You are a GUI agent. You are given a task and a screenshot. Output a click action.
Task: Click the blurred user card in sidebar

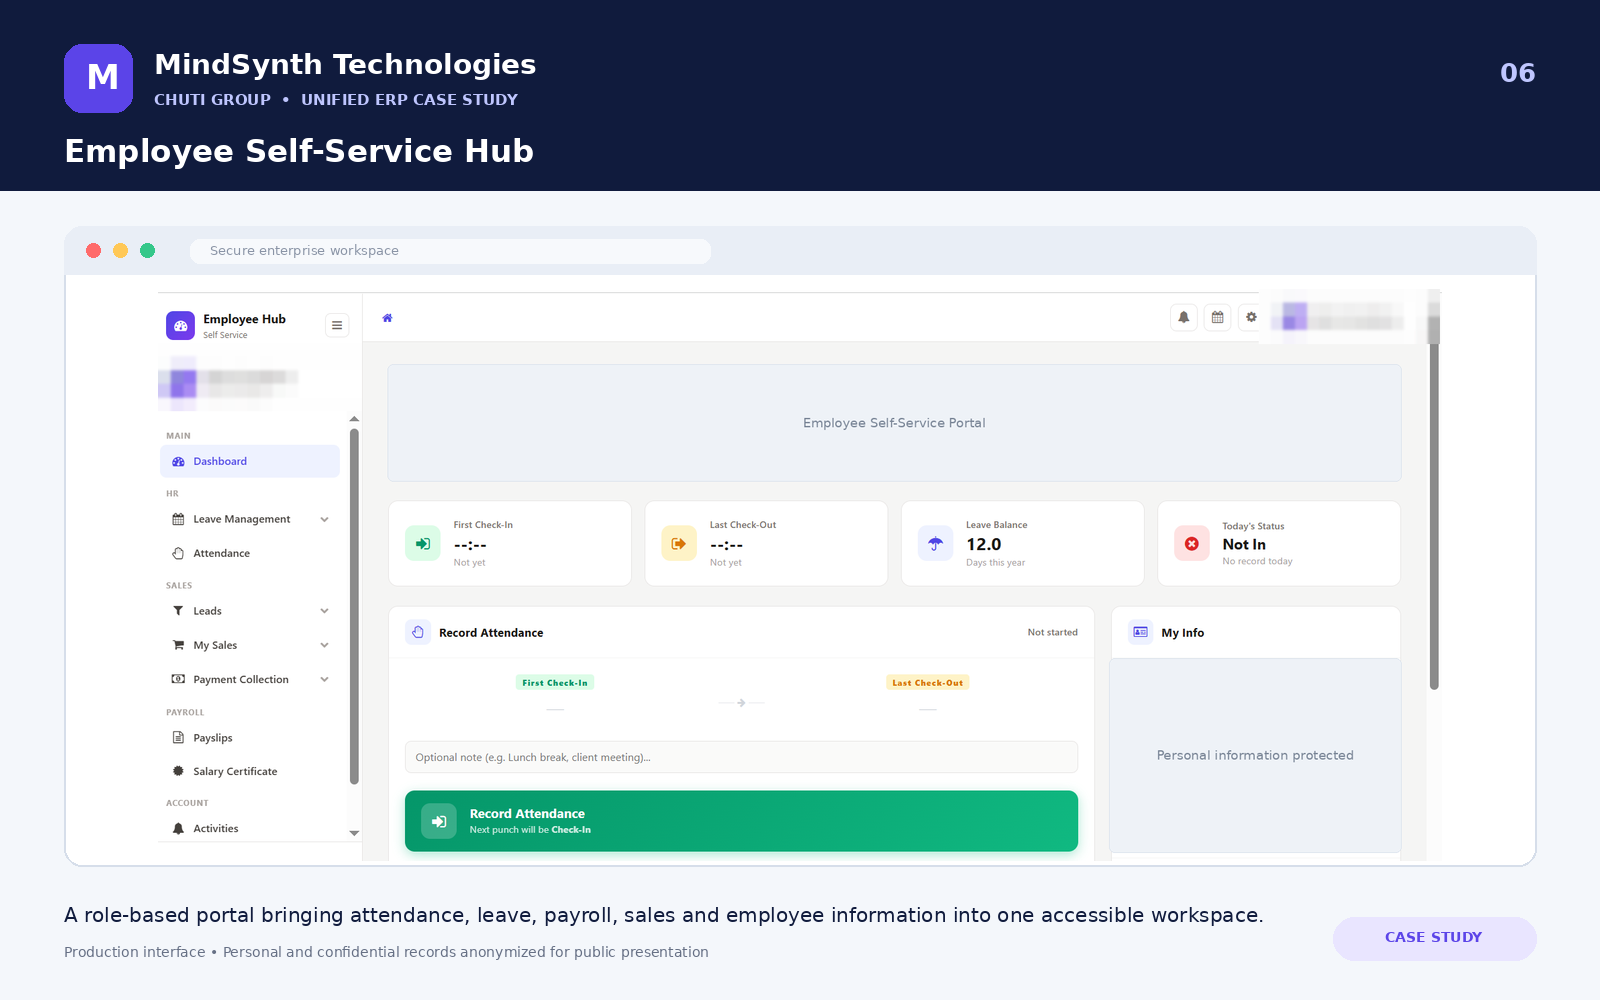[x=230, y=382]
